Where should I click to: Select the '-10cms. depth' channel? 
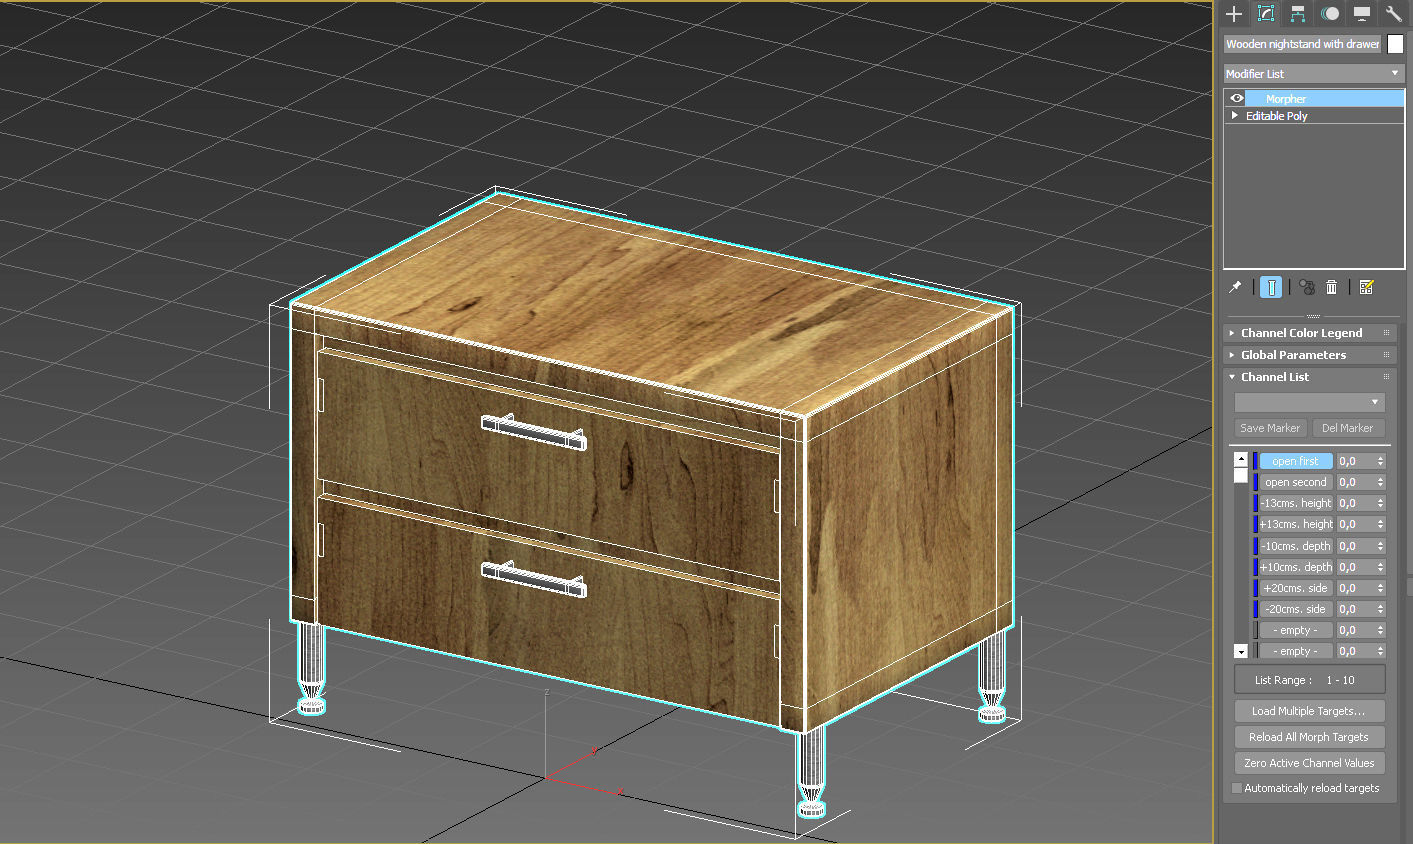coord(1295,546)
